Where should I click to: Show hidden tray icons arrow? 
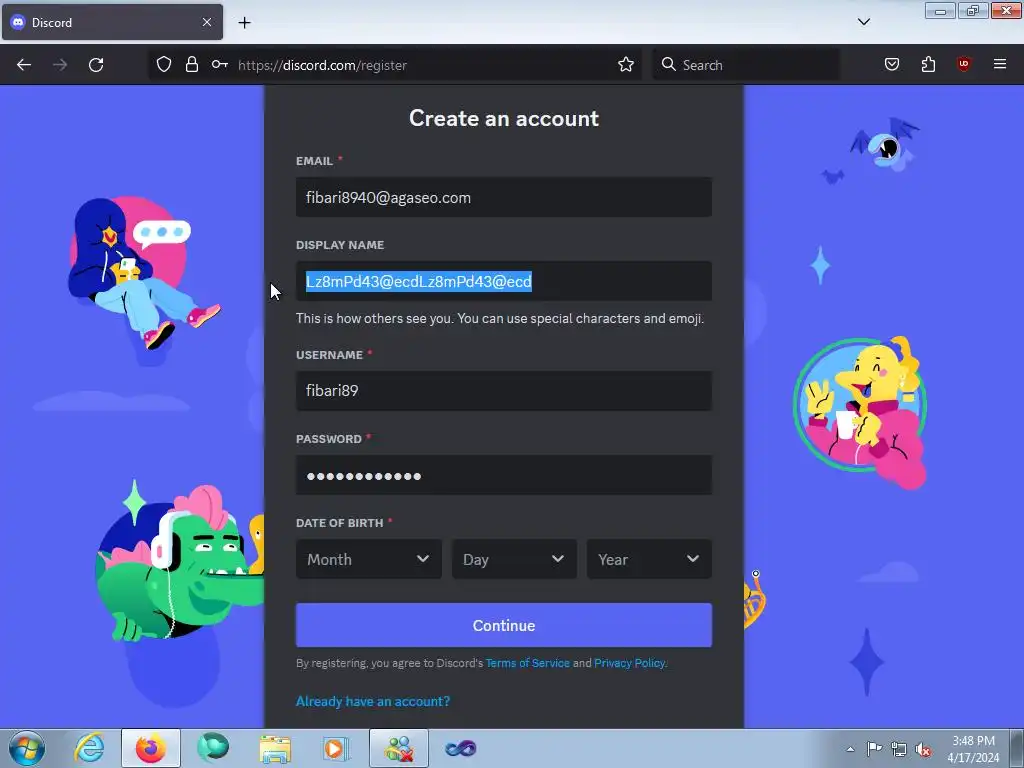pos(850,749)
